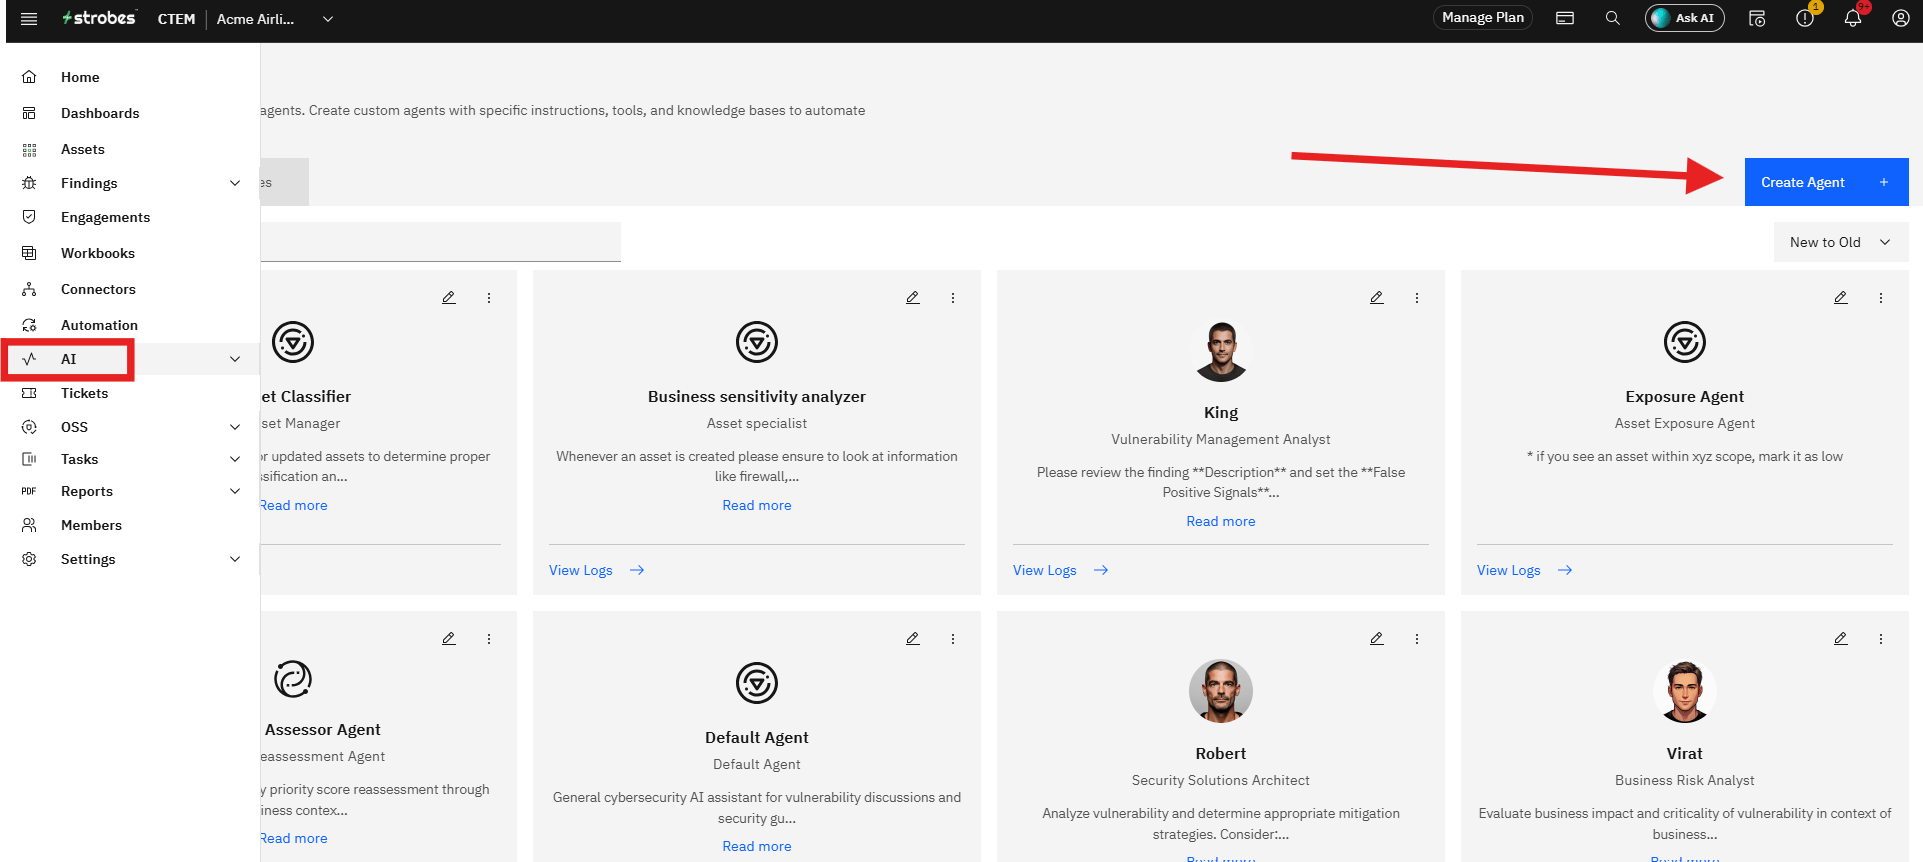This screenshot has width=1923, height=862.
Task: Open the Ask AI assistant button
Action: (x=1684, y=18)
